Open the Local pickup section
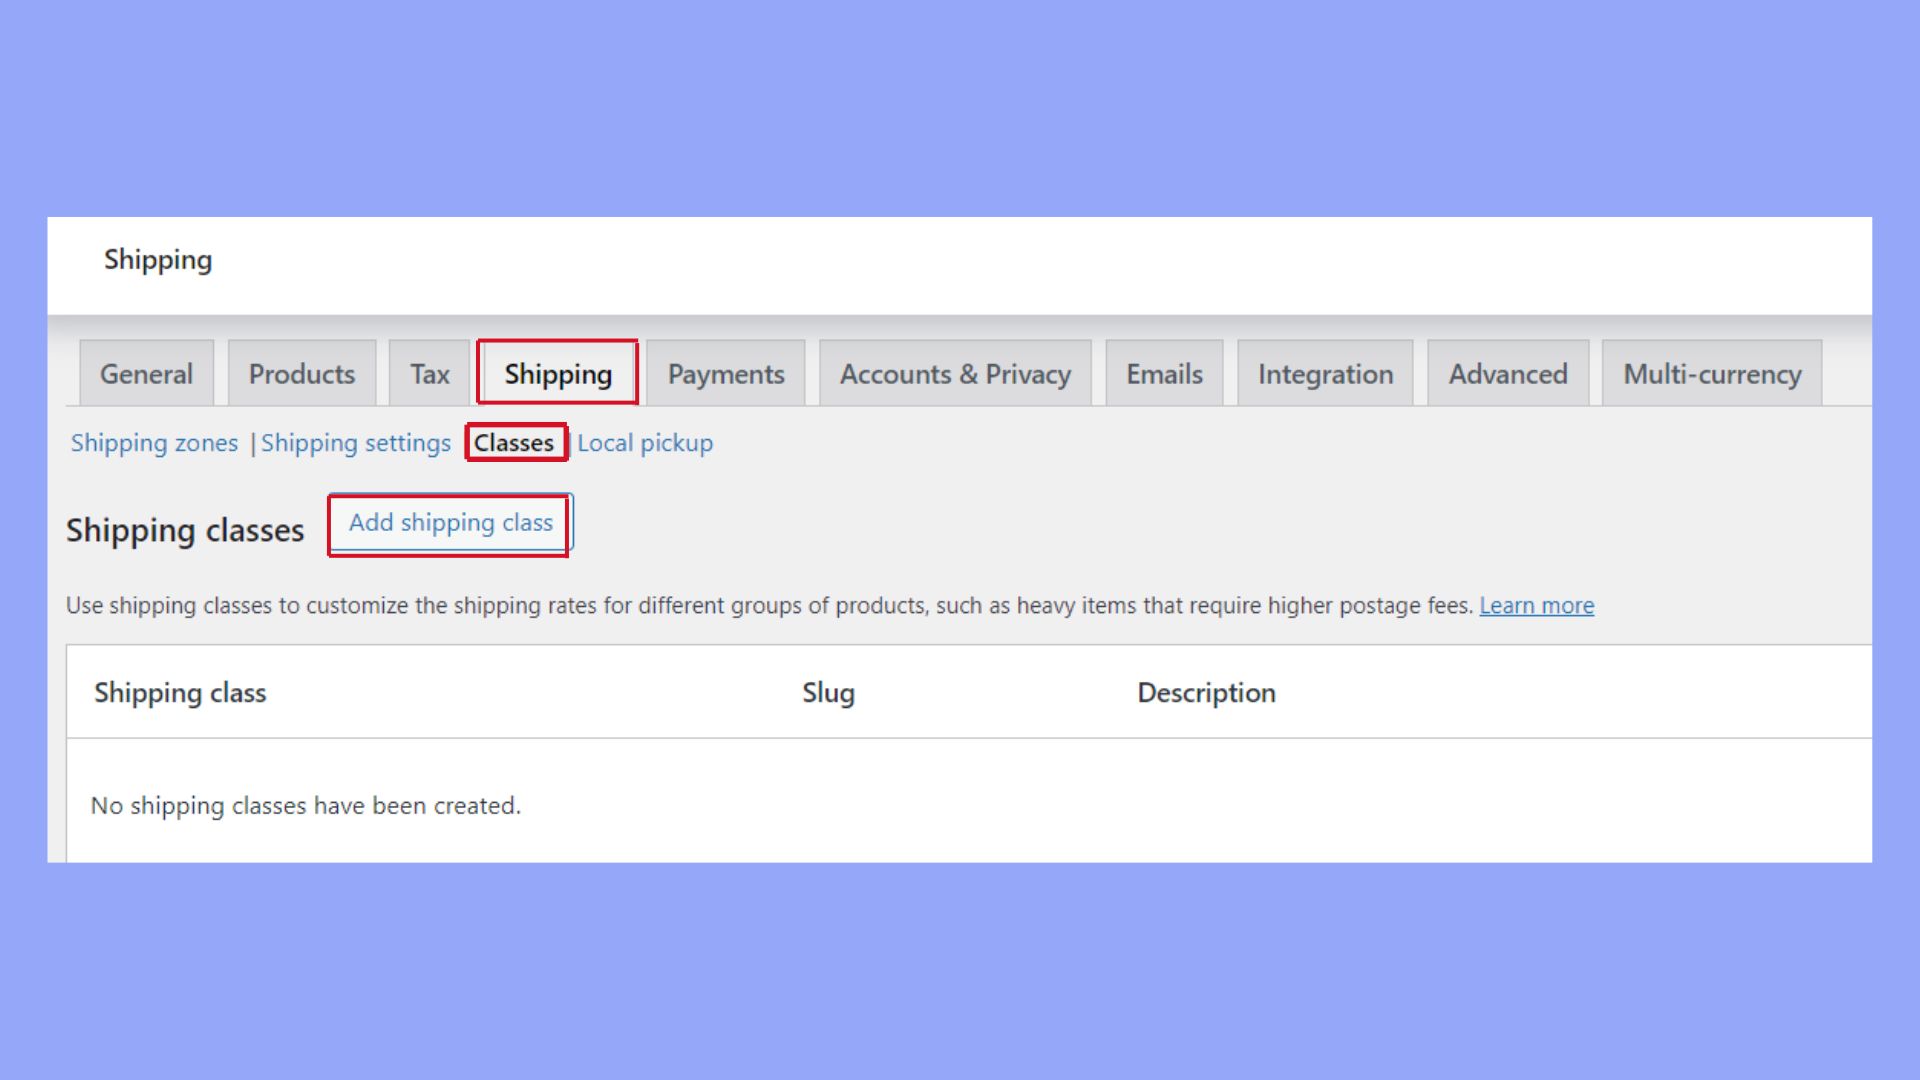 click(x=644, y=442)
